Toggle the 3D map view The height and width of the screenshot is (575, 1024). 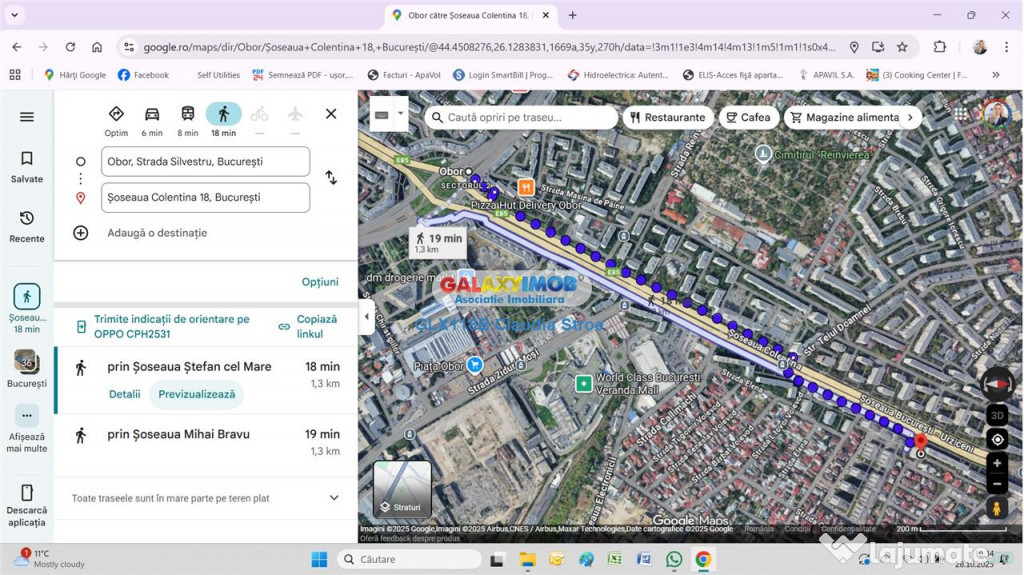click(997, 415)
